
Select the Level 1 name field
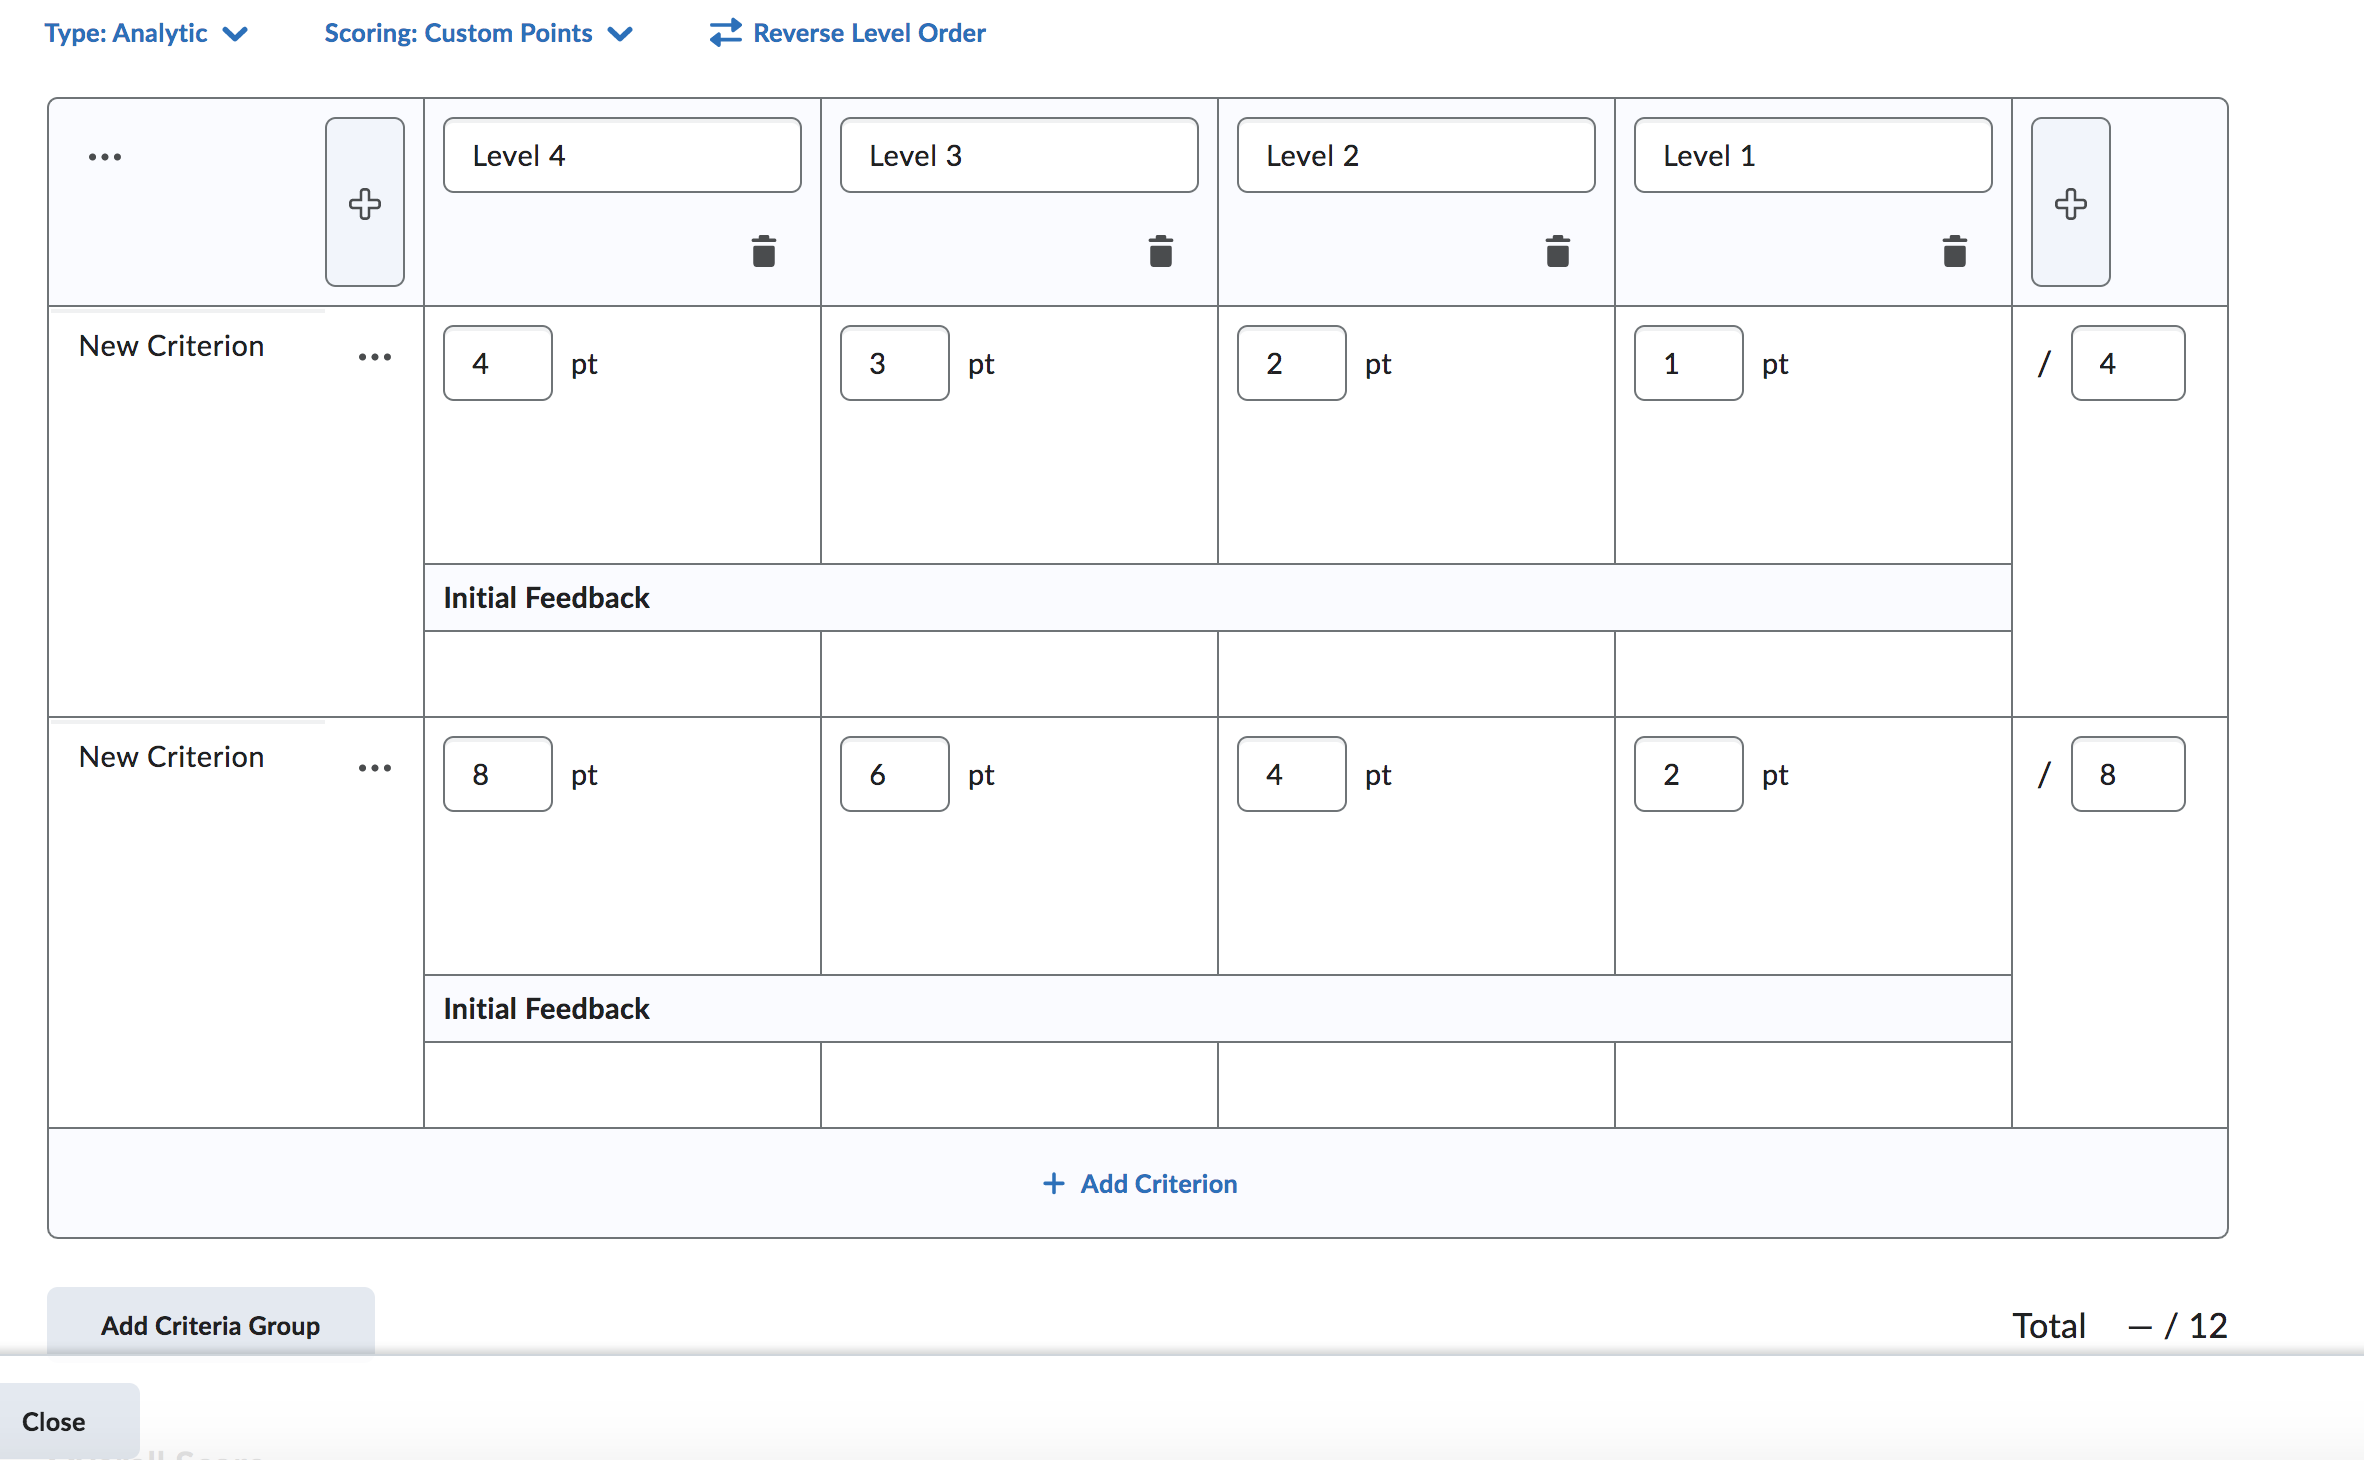click(1812, 155)
